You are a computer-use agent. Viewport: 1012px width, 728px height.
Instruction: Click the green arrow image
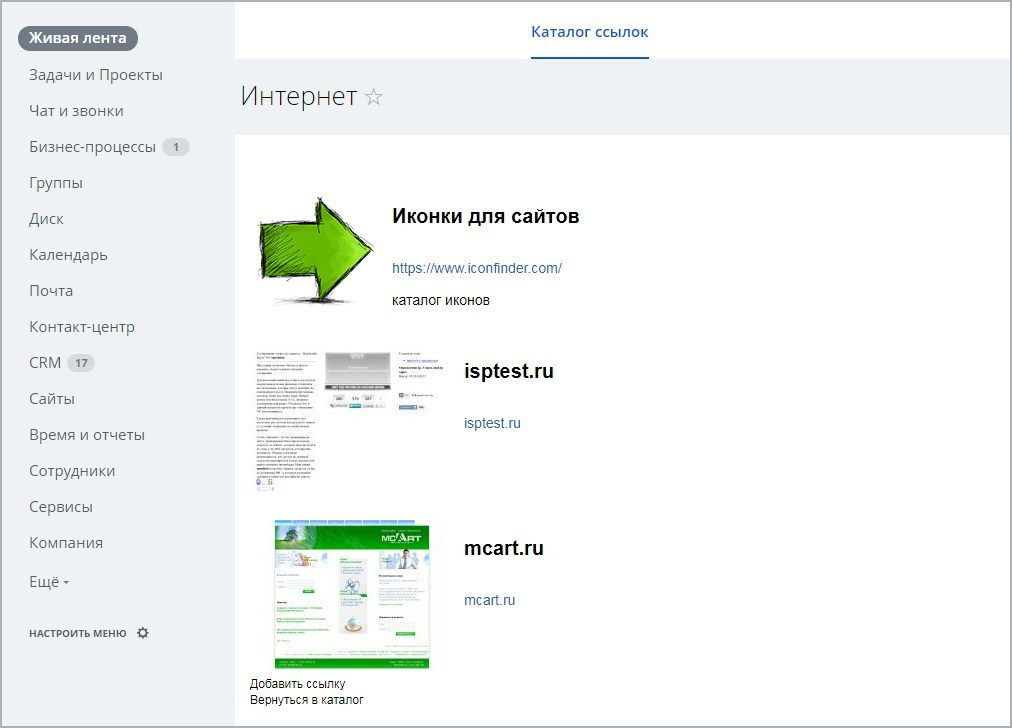(x=315, y=249)
